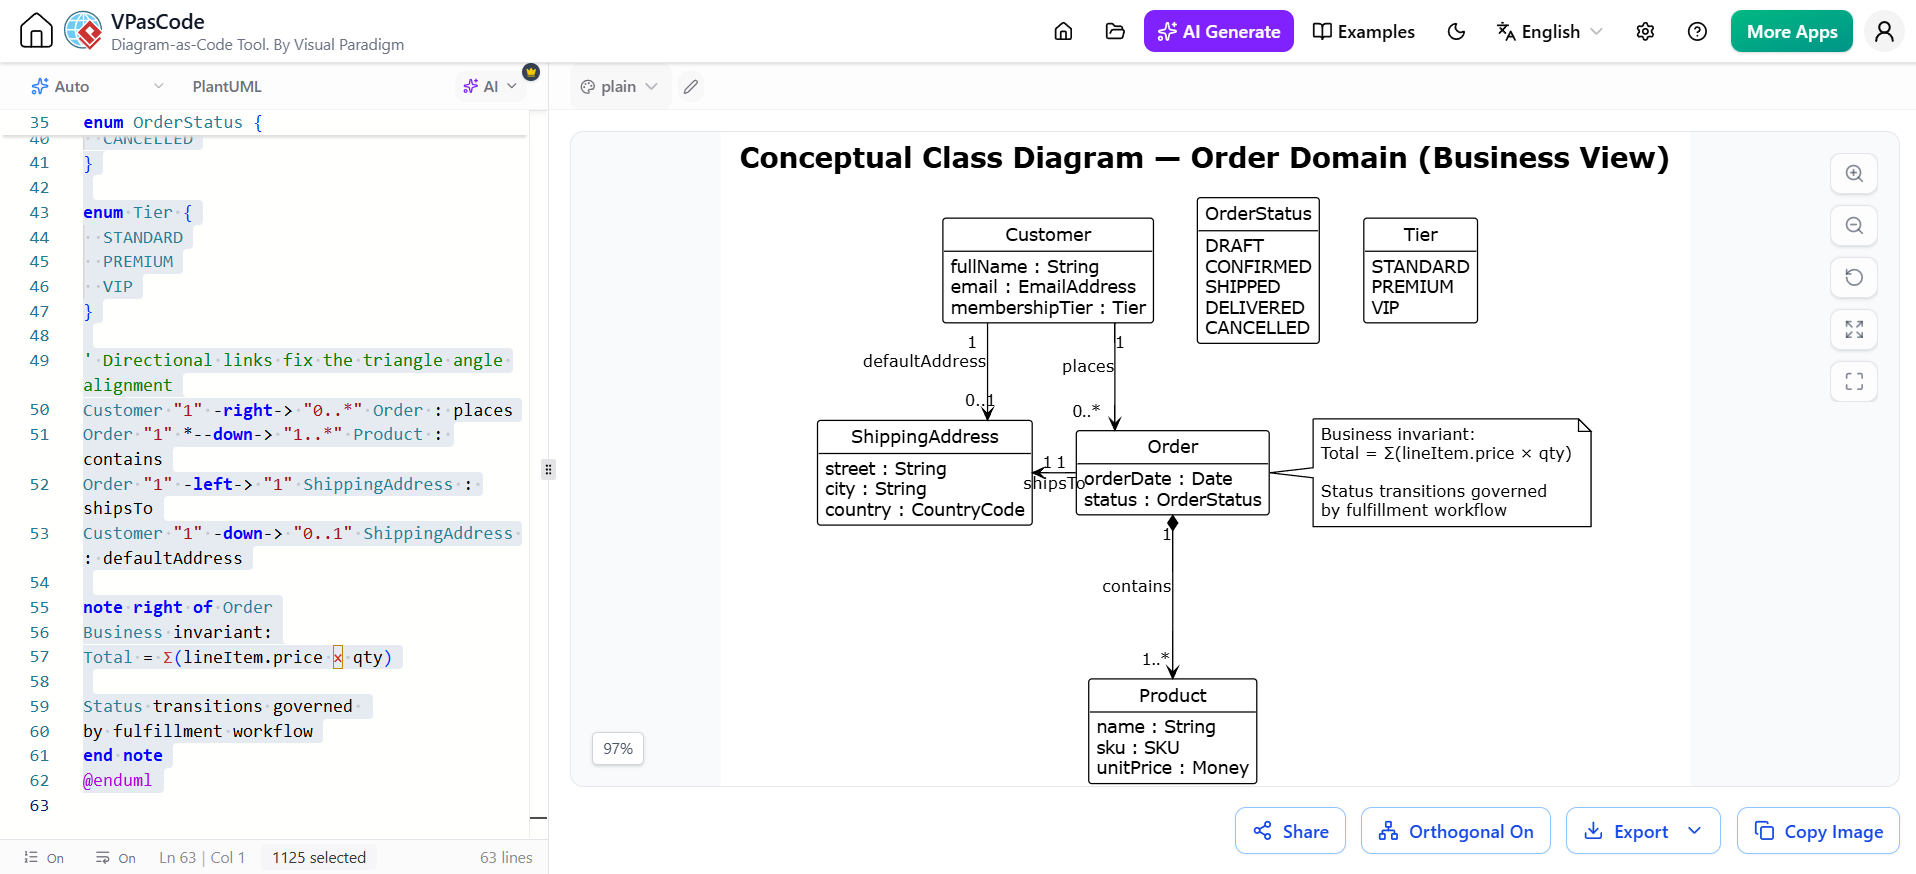Open the English language dropdown
Screen dimensions: 1916x874
pos(1549,31)
